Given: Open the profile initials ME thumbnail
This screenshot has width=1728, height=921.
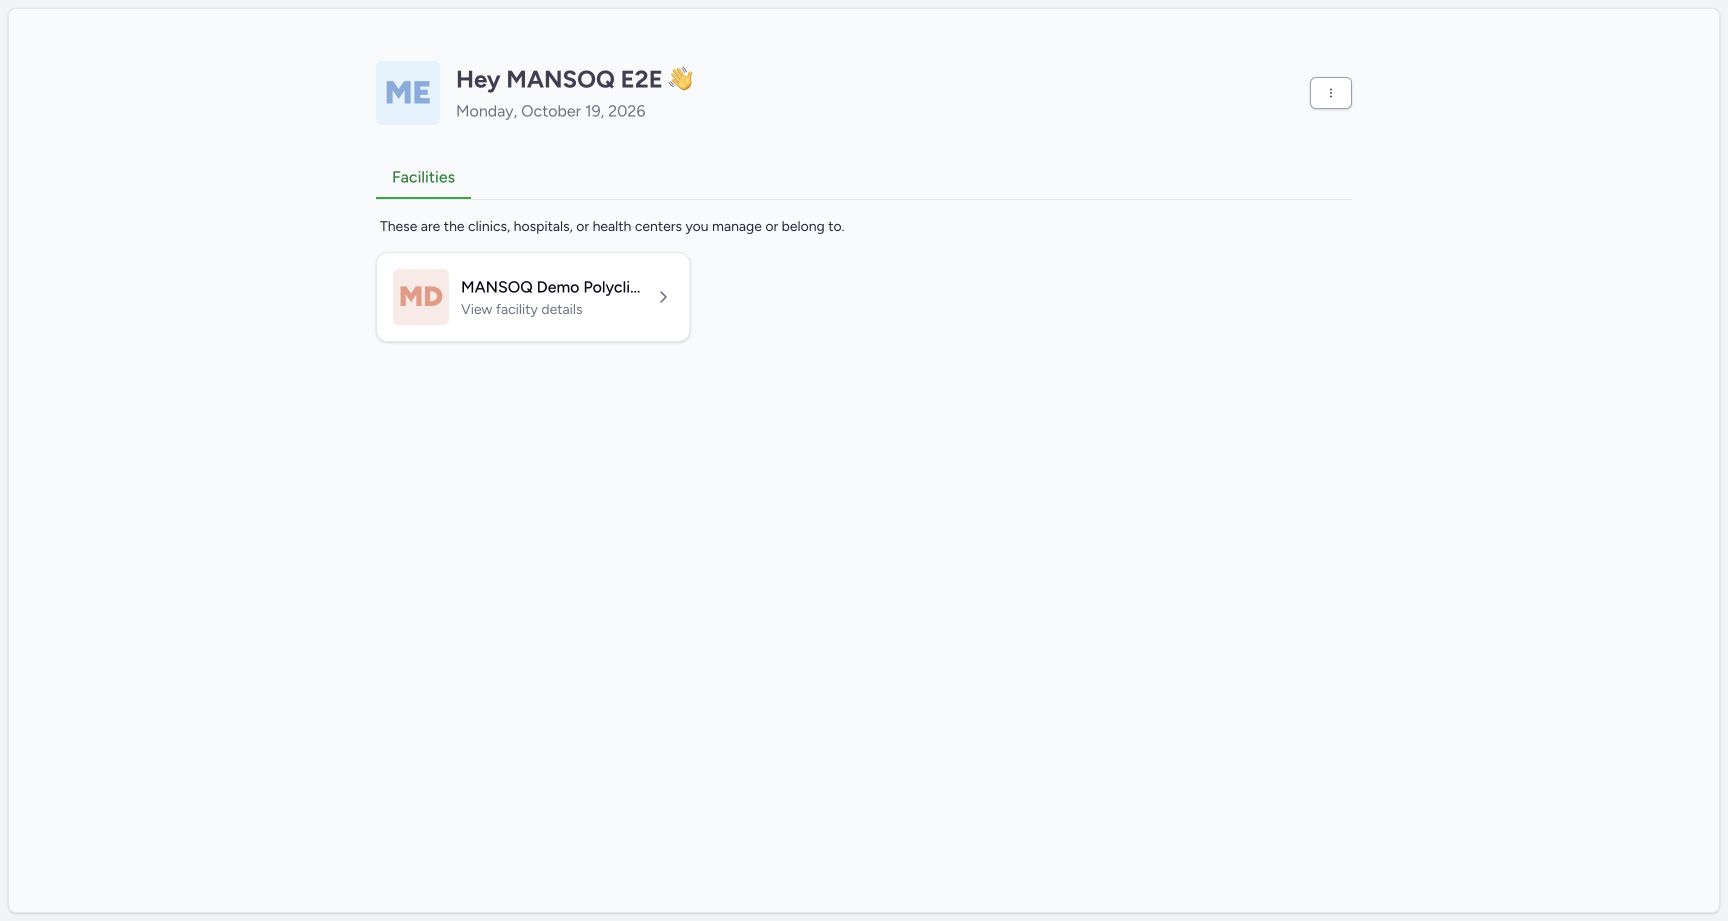Looking at the screenshot, I should (x=408, y=93).
